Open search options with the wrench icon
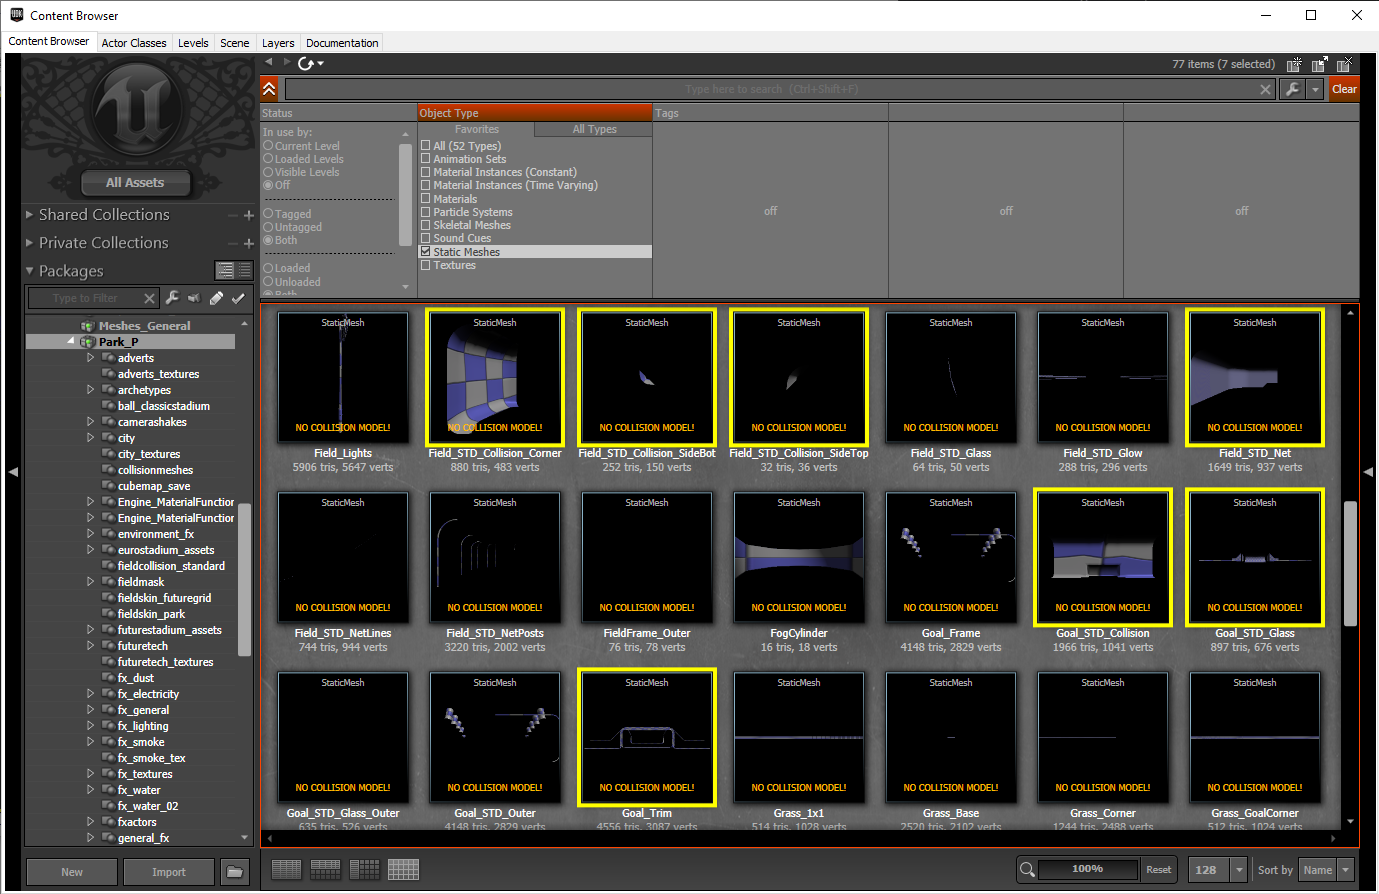The height and width of the screenshot is (894, 1379). coord(1295,89)
